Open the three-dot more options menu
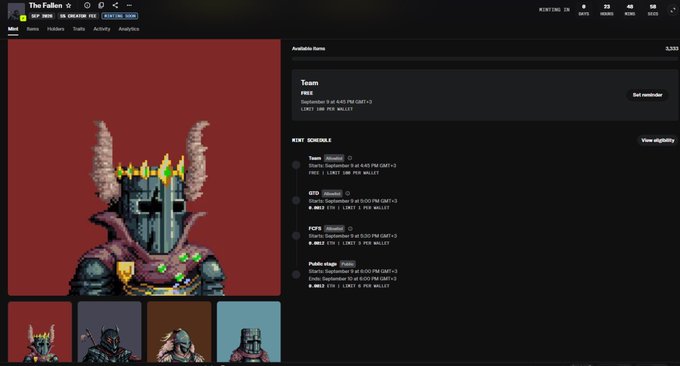The height and width of the screenshot is (366, 680). [129, 5]
